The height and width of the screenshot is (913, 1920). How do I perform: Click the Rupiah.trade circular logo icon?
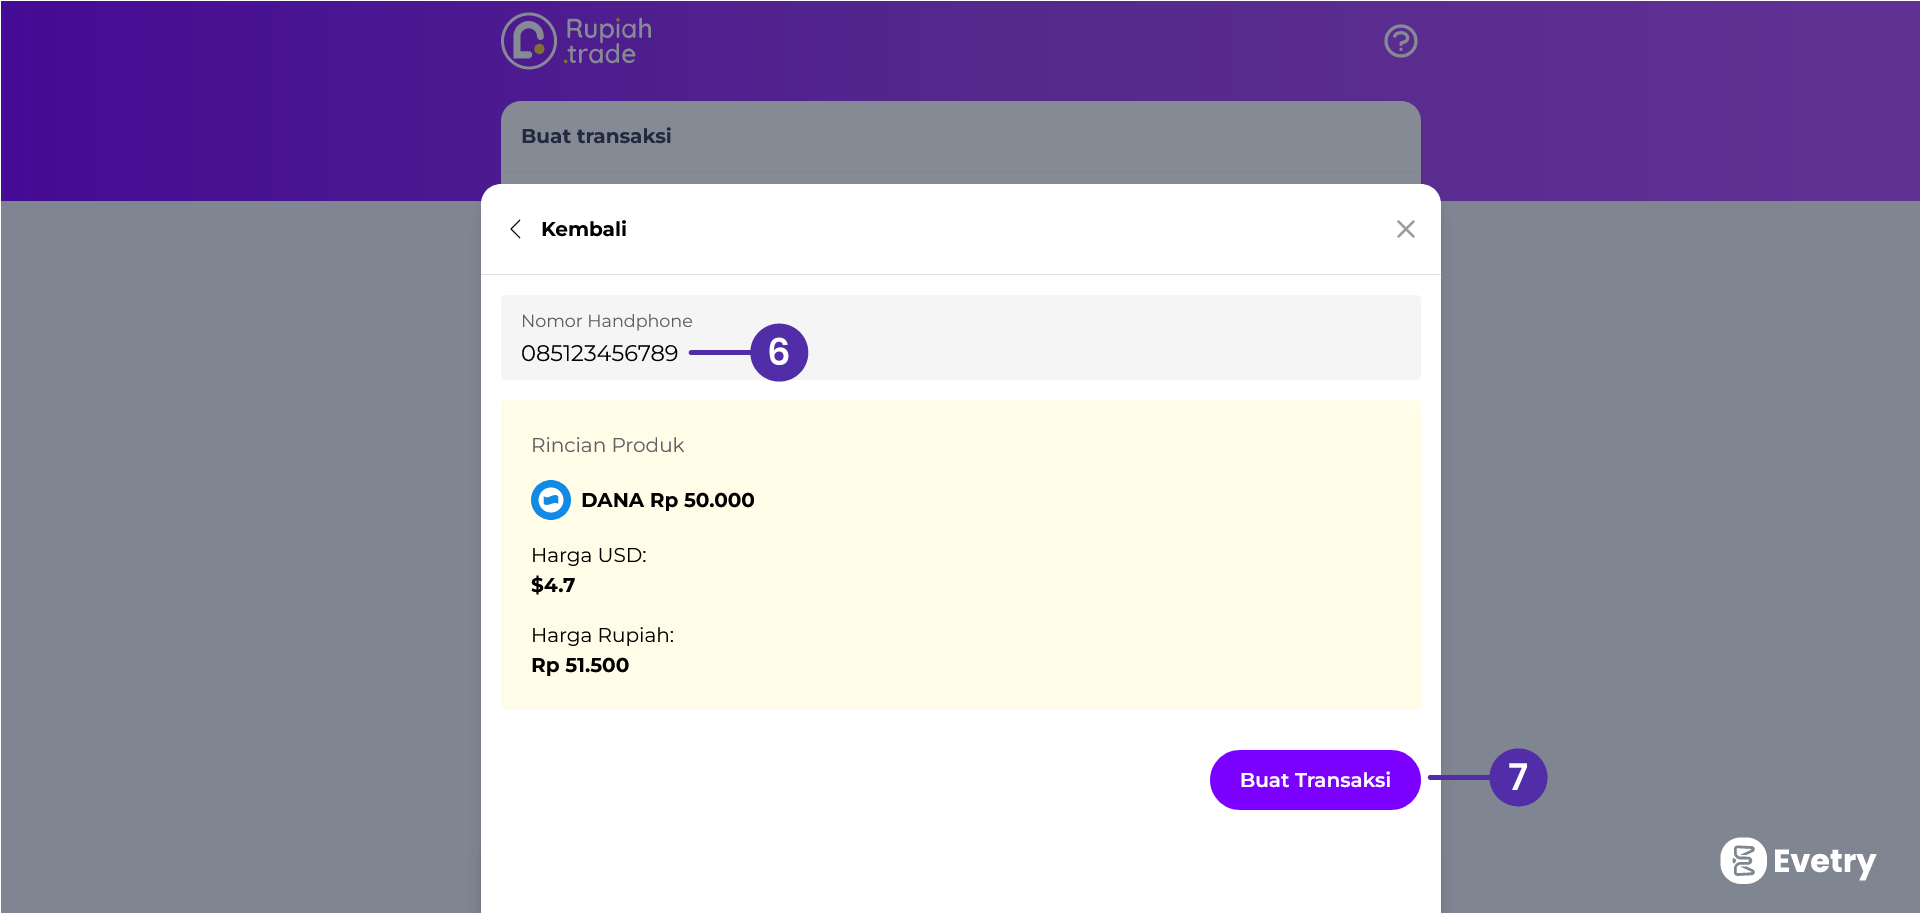pos(528,41)
